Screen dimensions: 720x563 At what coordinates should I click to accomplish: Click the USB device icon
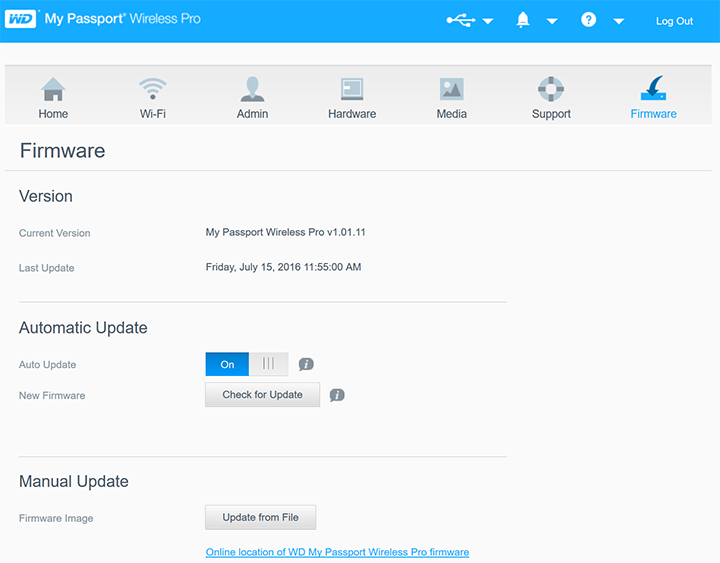[x=460, y=20]
